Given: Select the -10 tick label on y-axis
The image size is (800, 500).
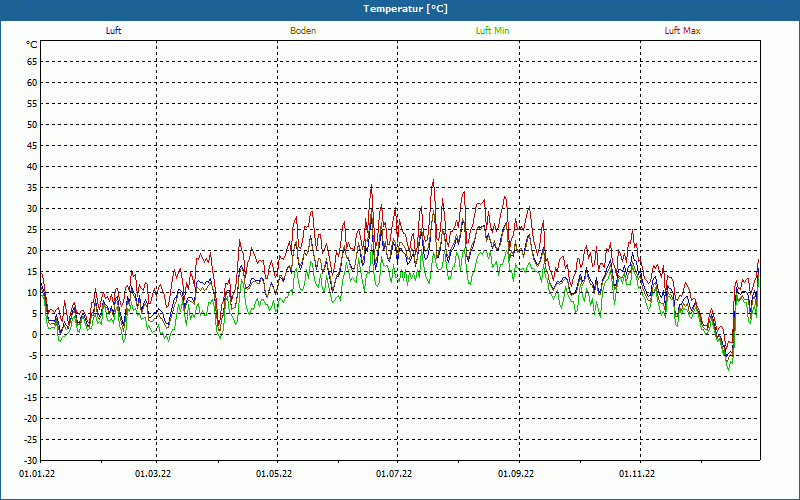Looking at the screenshot, I should coord(30,376).
